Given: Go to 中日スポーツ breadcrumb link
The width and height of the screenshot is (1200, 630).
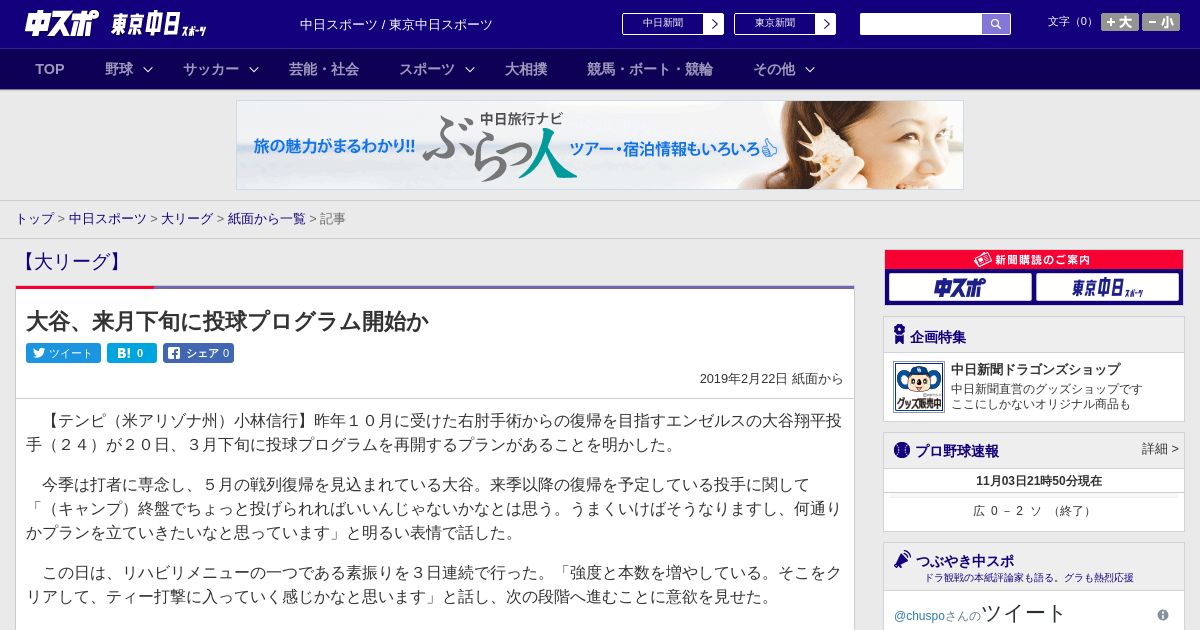Looking at the screenshot, I should [108, 219].
